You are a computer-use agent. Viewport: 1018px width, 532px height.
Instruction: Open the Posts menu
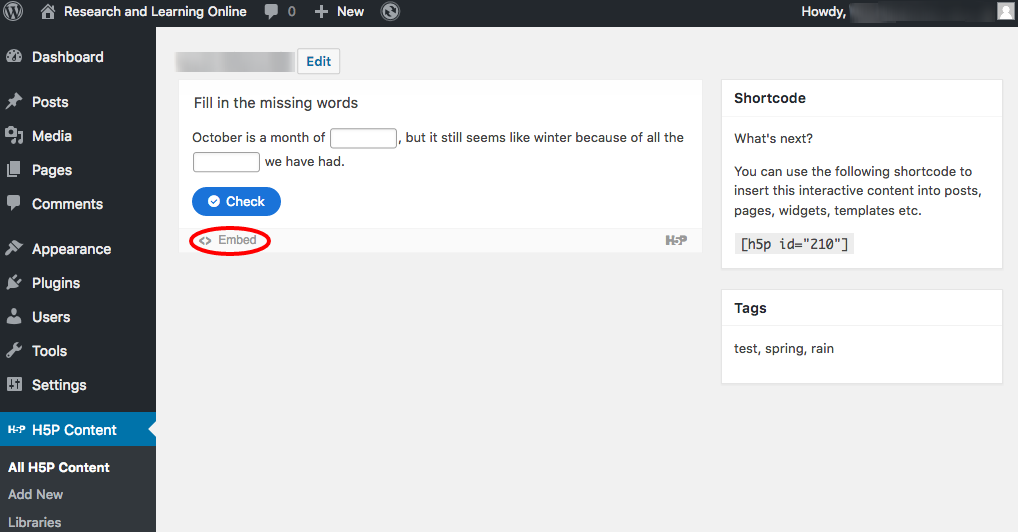coord(50,102)
